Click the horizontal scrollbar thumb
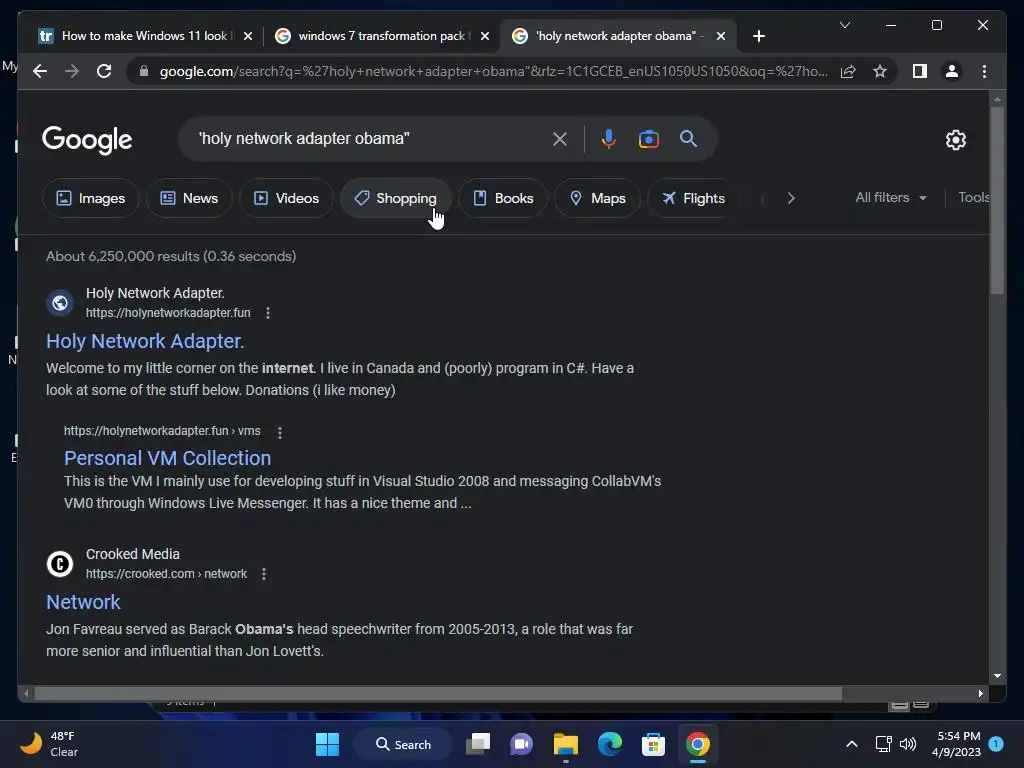 click(x=438, y=694)
